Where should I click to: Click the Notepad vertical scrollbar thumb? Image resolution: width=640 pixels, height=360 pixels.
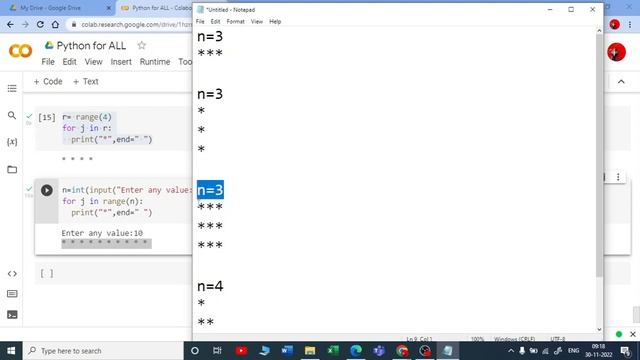[599, 155]
